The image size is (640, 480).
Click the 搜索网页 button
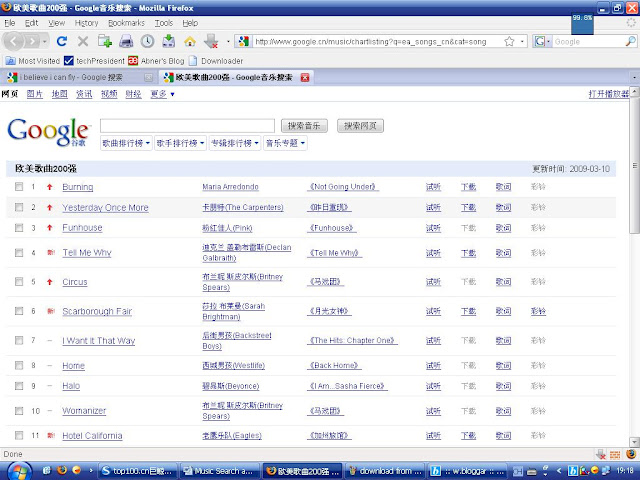point(360,126)
